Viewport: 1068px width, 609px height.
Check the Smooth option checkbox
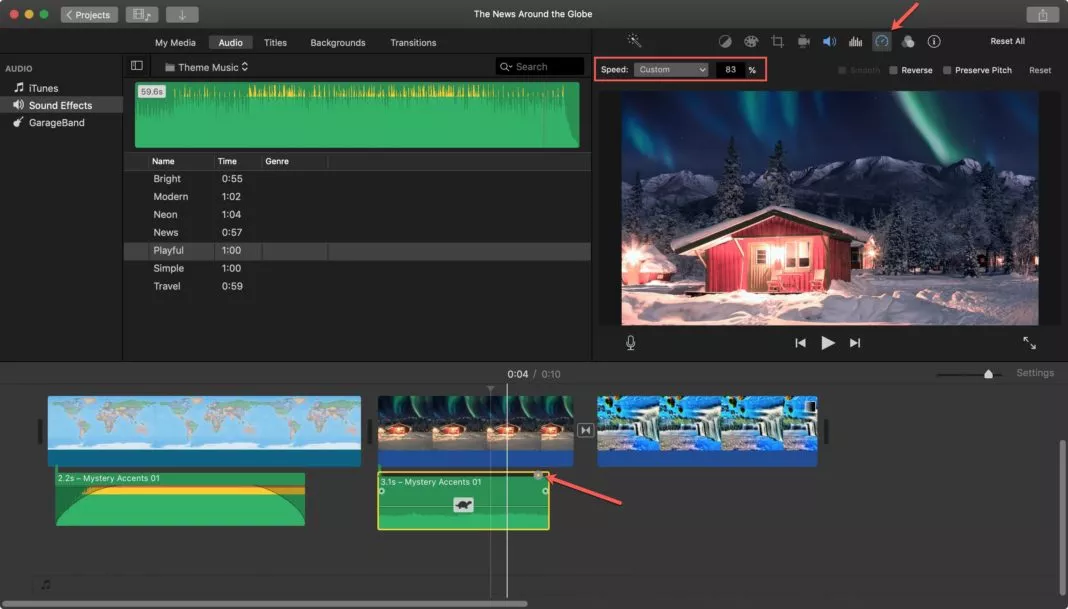[x=843, y=71]
